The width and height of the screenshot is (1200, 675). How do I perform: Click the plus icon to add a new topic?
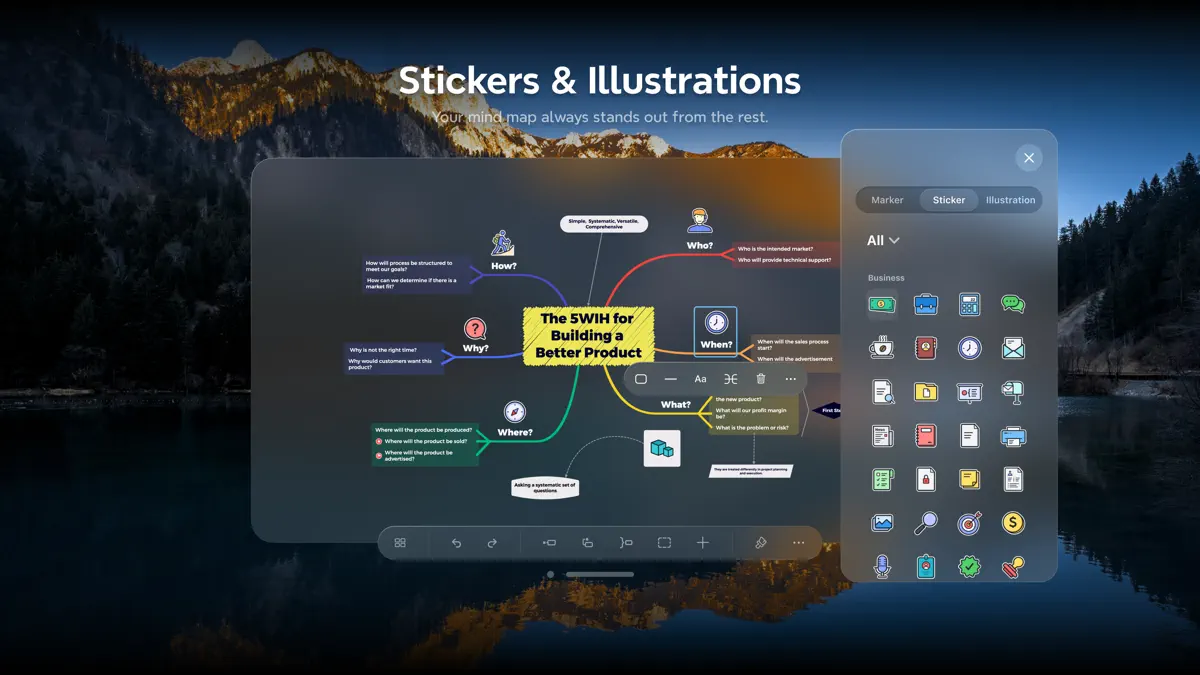(703, 543)
